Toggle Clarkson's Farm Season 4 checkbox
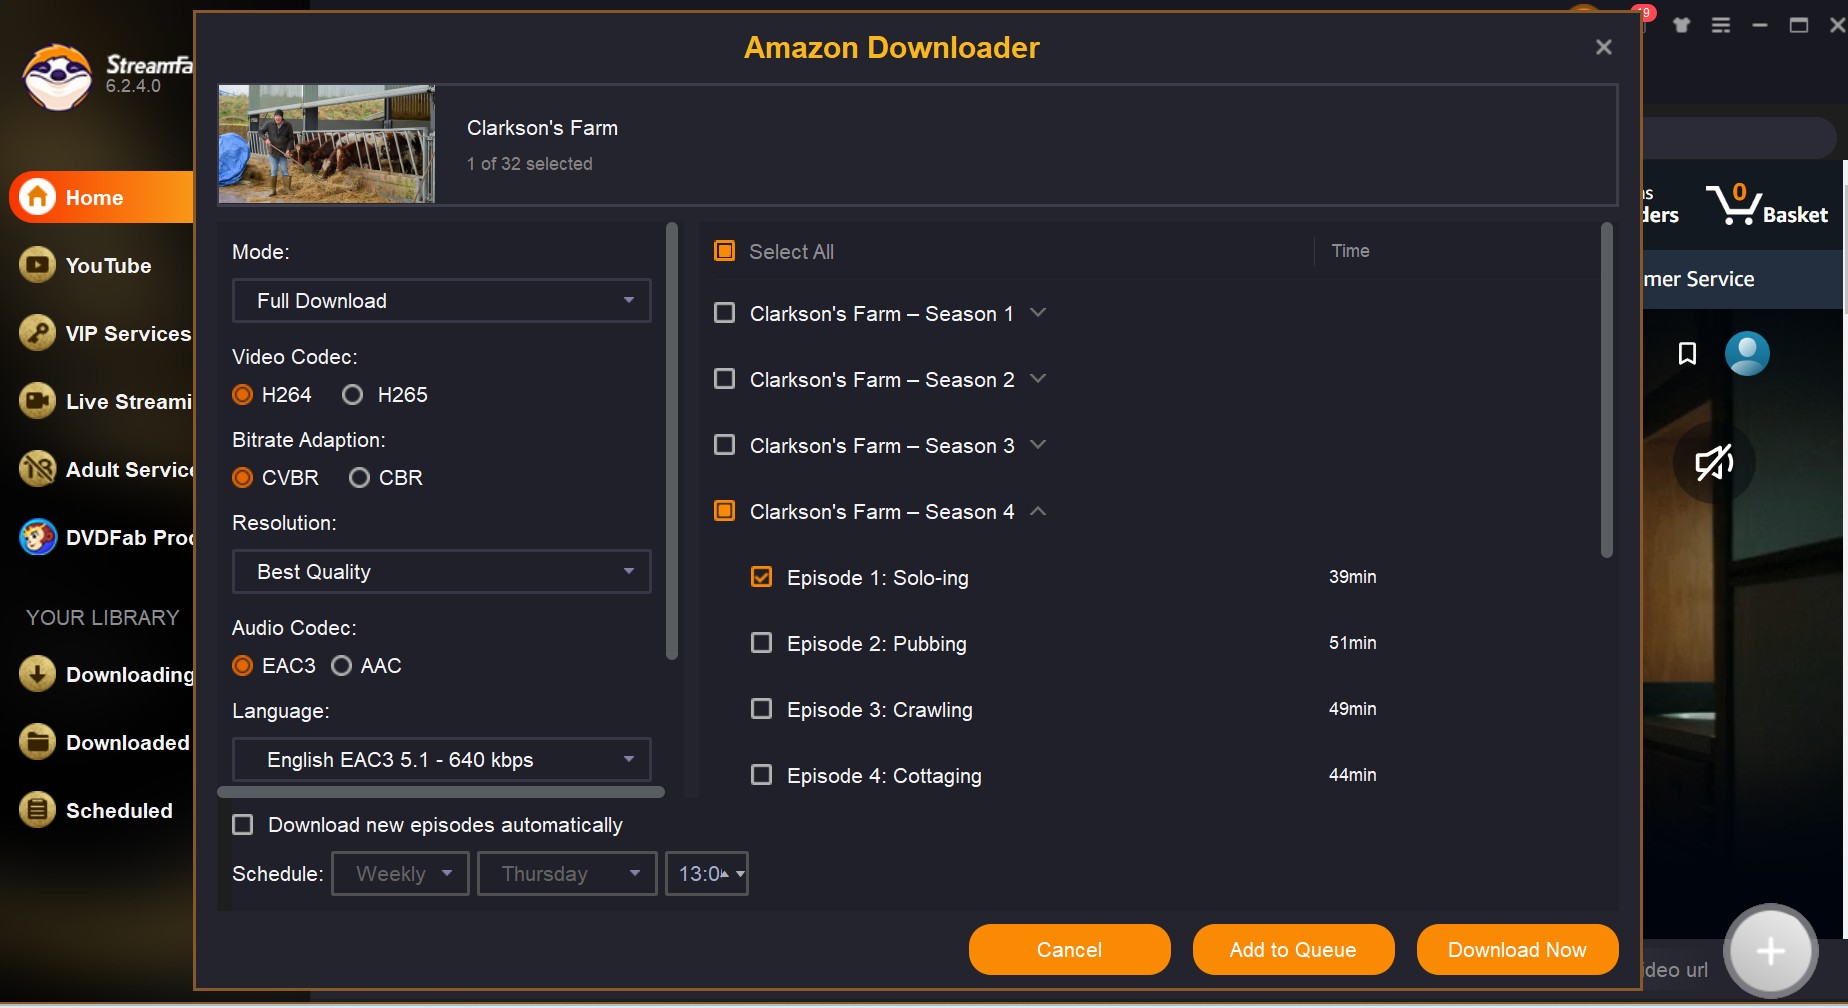The height and width of the screenshot is (1008, 1848). click(725, 511)
